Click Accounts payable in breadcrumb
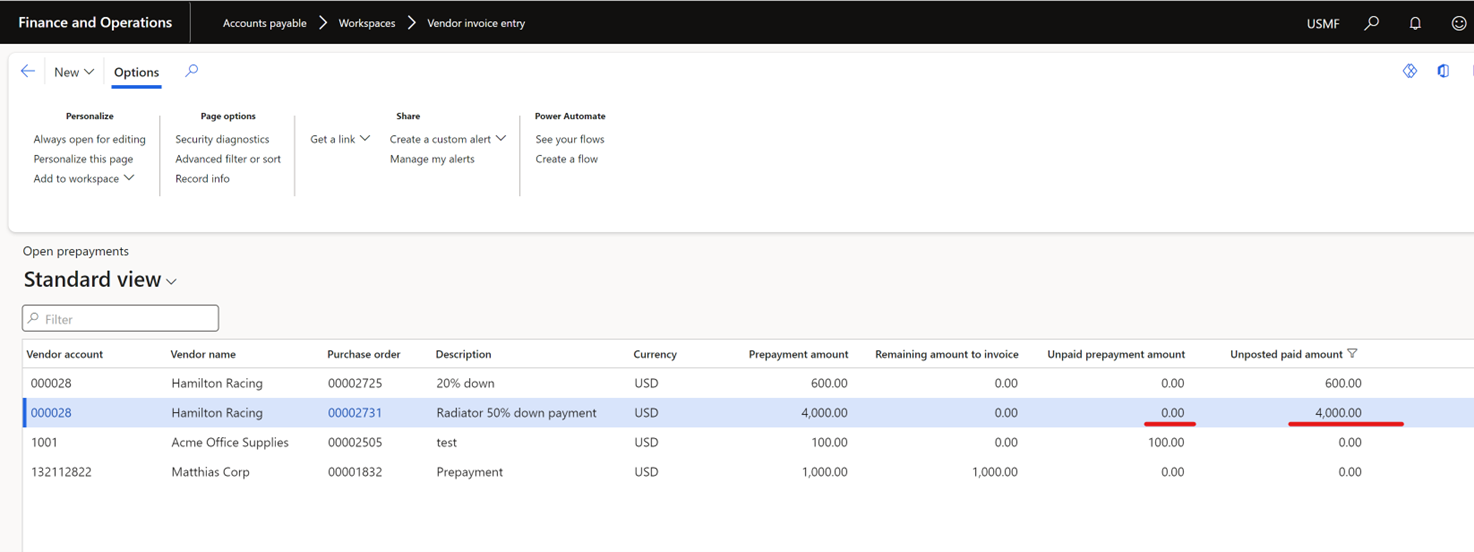Viewport: 1474px width, 552px height. click(x=264, y=23)
